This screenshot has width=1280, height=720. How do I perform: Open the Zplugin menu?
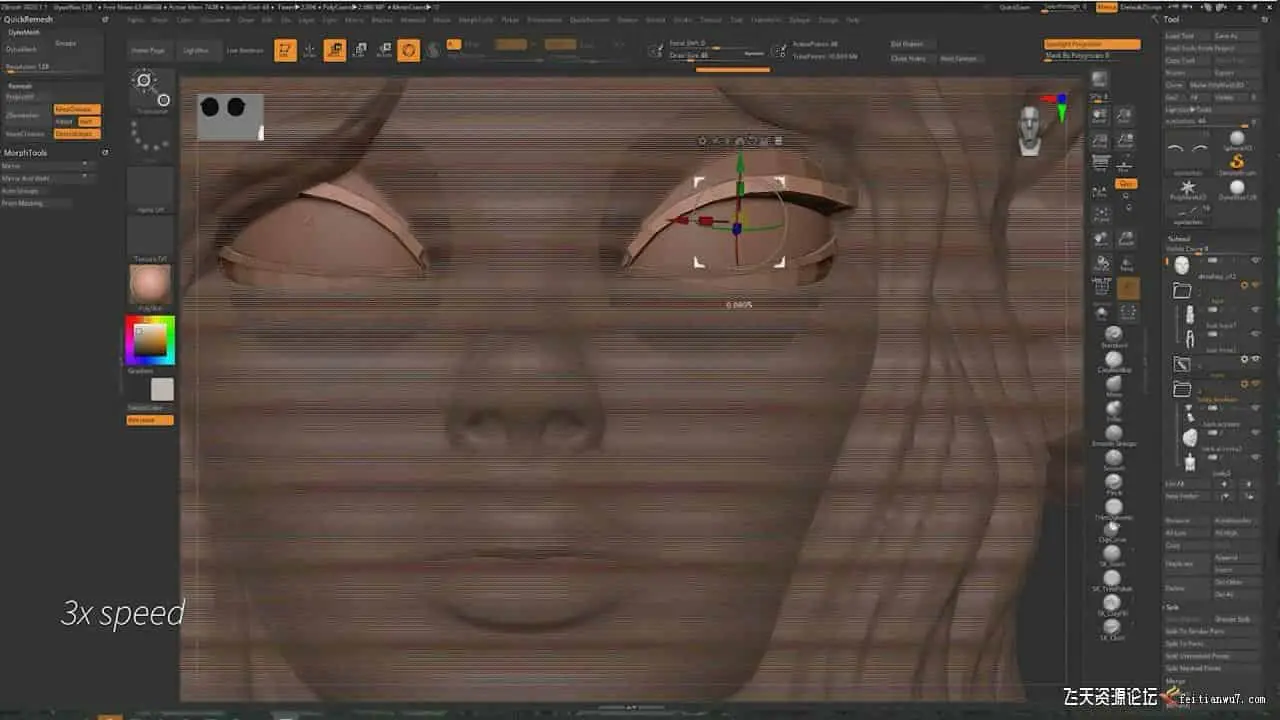coord(800,20)
